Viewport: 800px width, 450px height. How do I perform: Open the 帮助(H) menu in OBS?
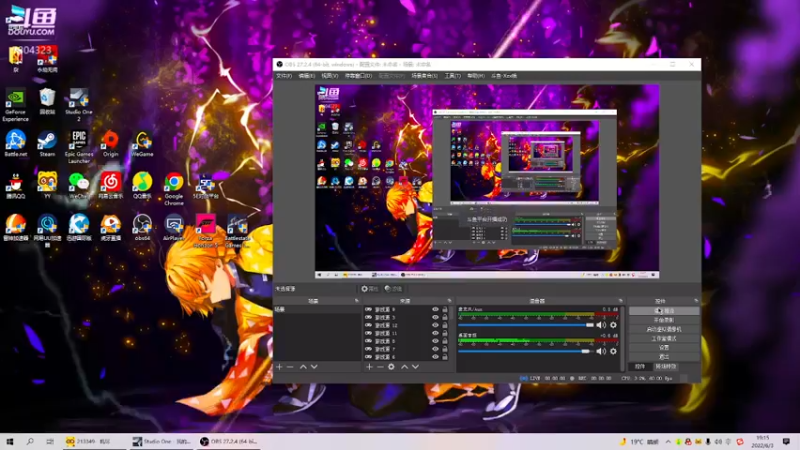point(476,76)
